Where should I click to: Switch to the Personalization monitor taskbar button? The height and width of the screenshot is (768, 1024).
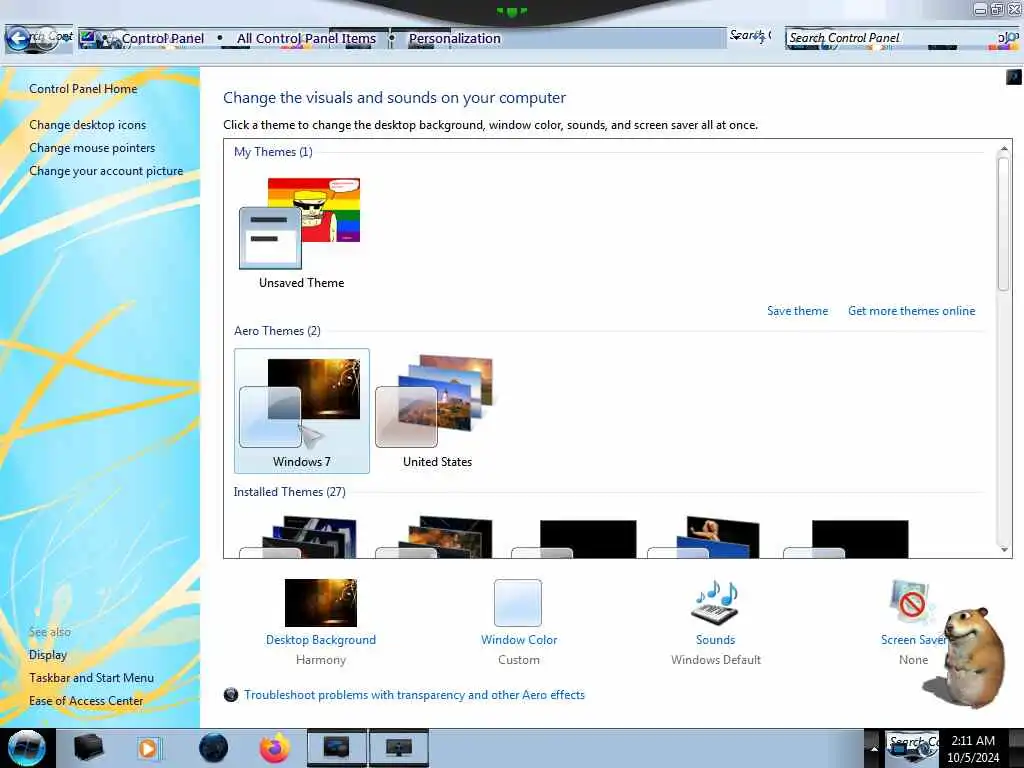(399, 748)
